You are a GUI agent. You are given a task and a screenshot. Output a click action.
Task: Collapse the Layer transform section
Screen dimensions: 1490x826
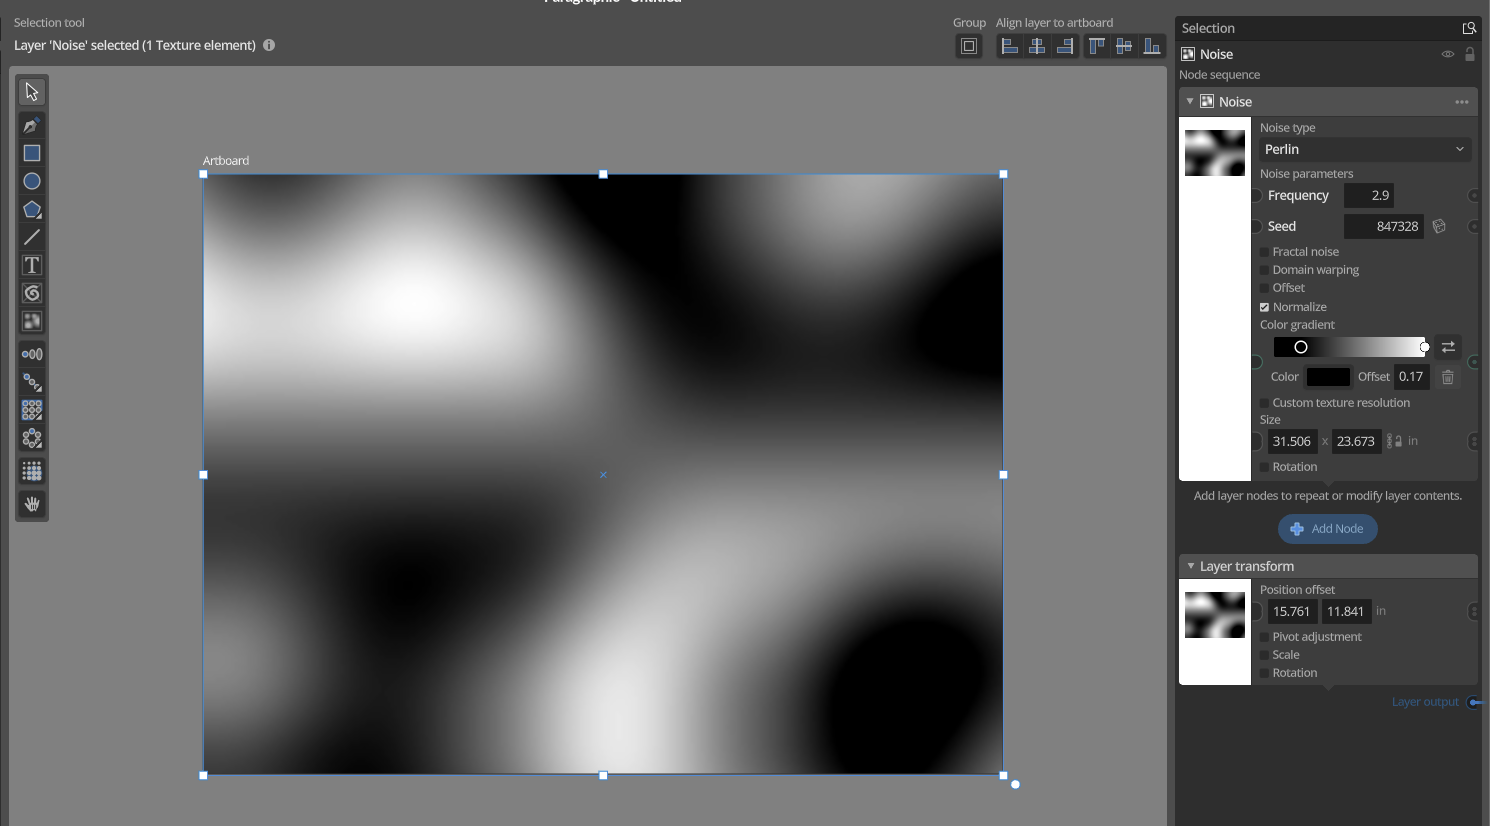click(1191, 566)
